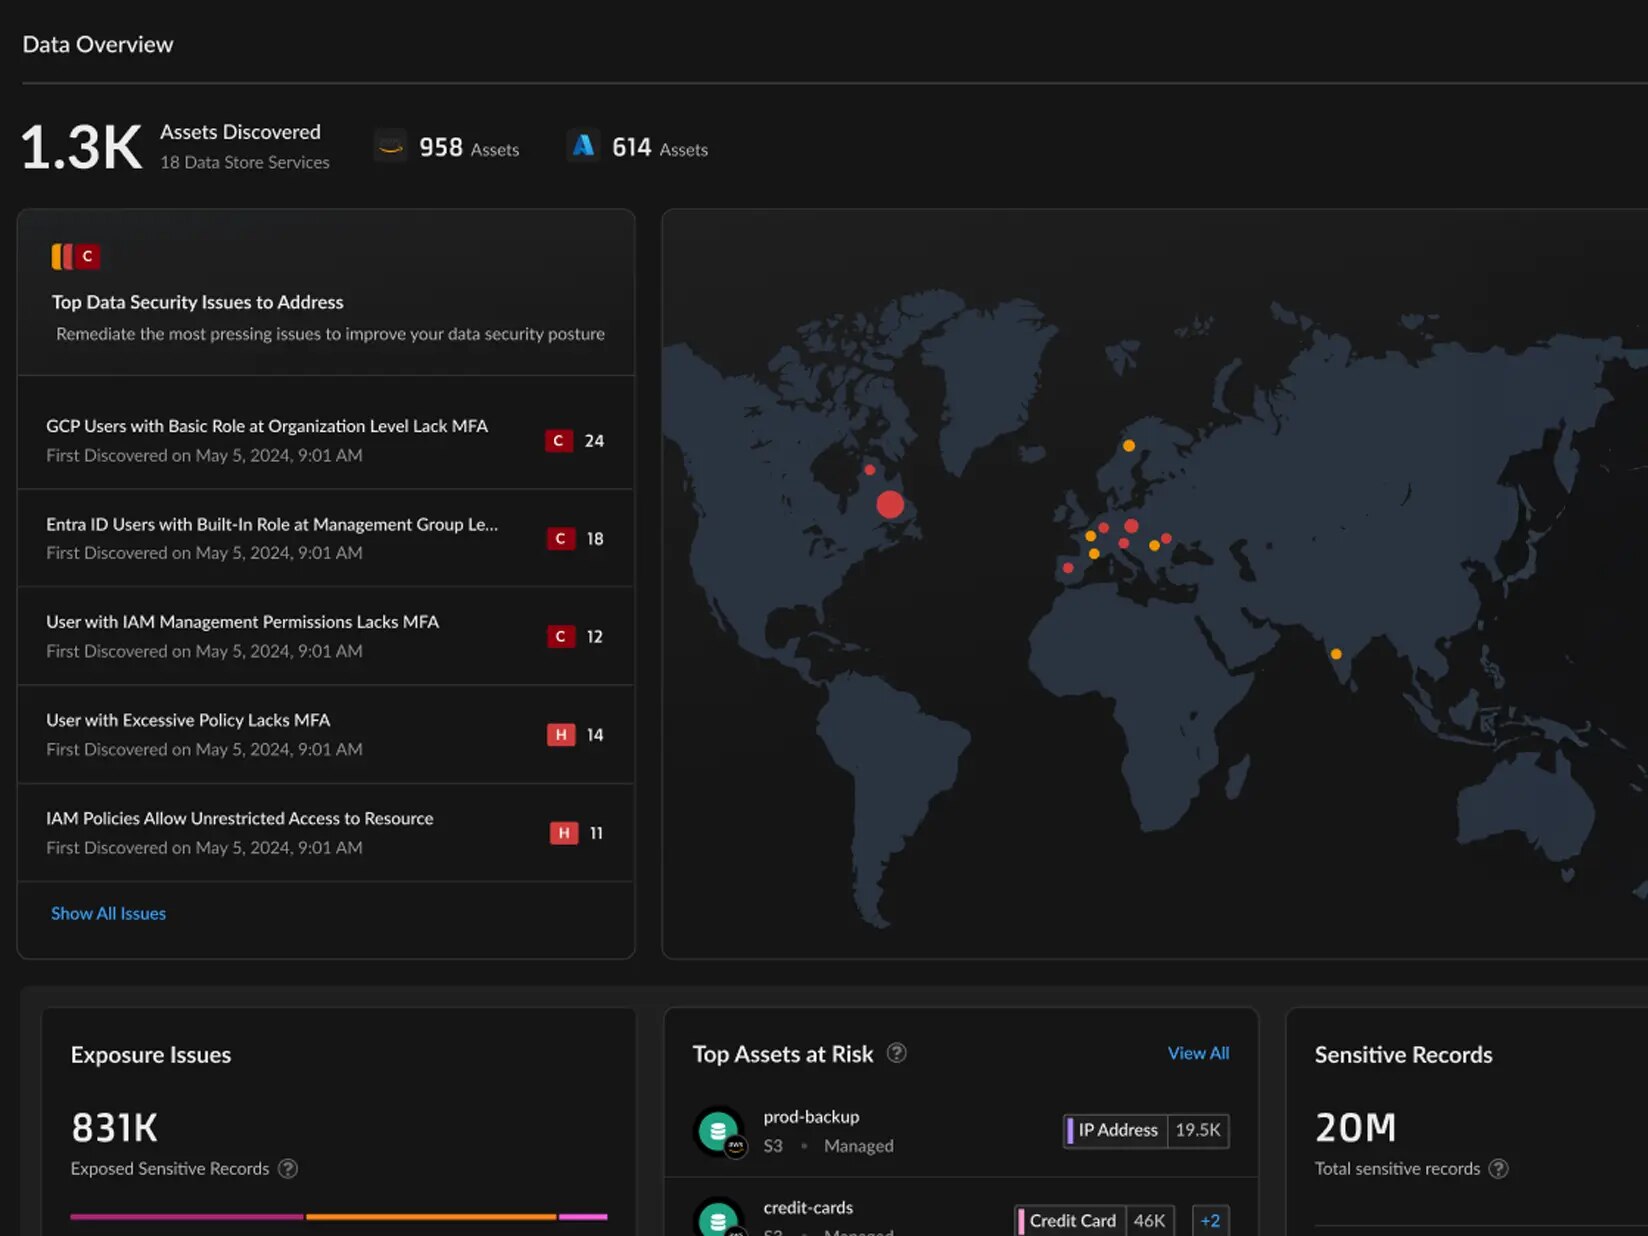The height and width of the screenshot is (1236, 1648).
Task: Click the orange segment of Exposure Issues bar
Action: [430, 1217]
